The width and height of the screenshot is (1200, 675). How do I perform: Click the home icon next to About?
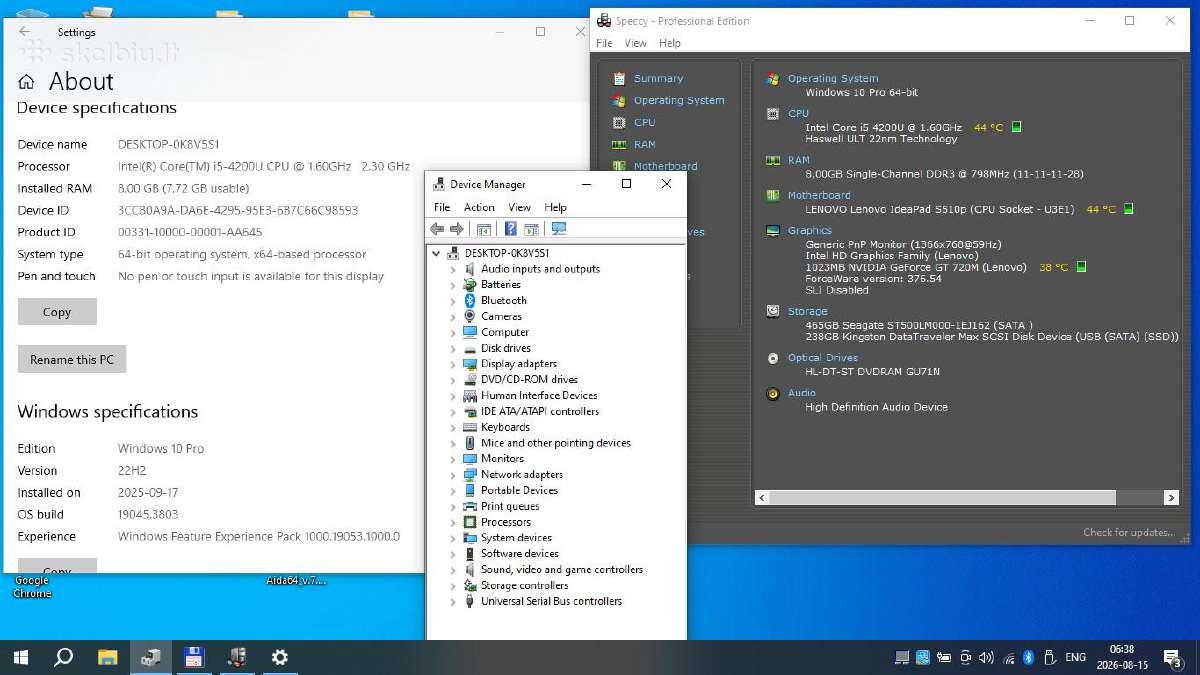click(x=26, y=82)
